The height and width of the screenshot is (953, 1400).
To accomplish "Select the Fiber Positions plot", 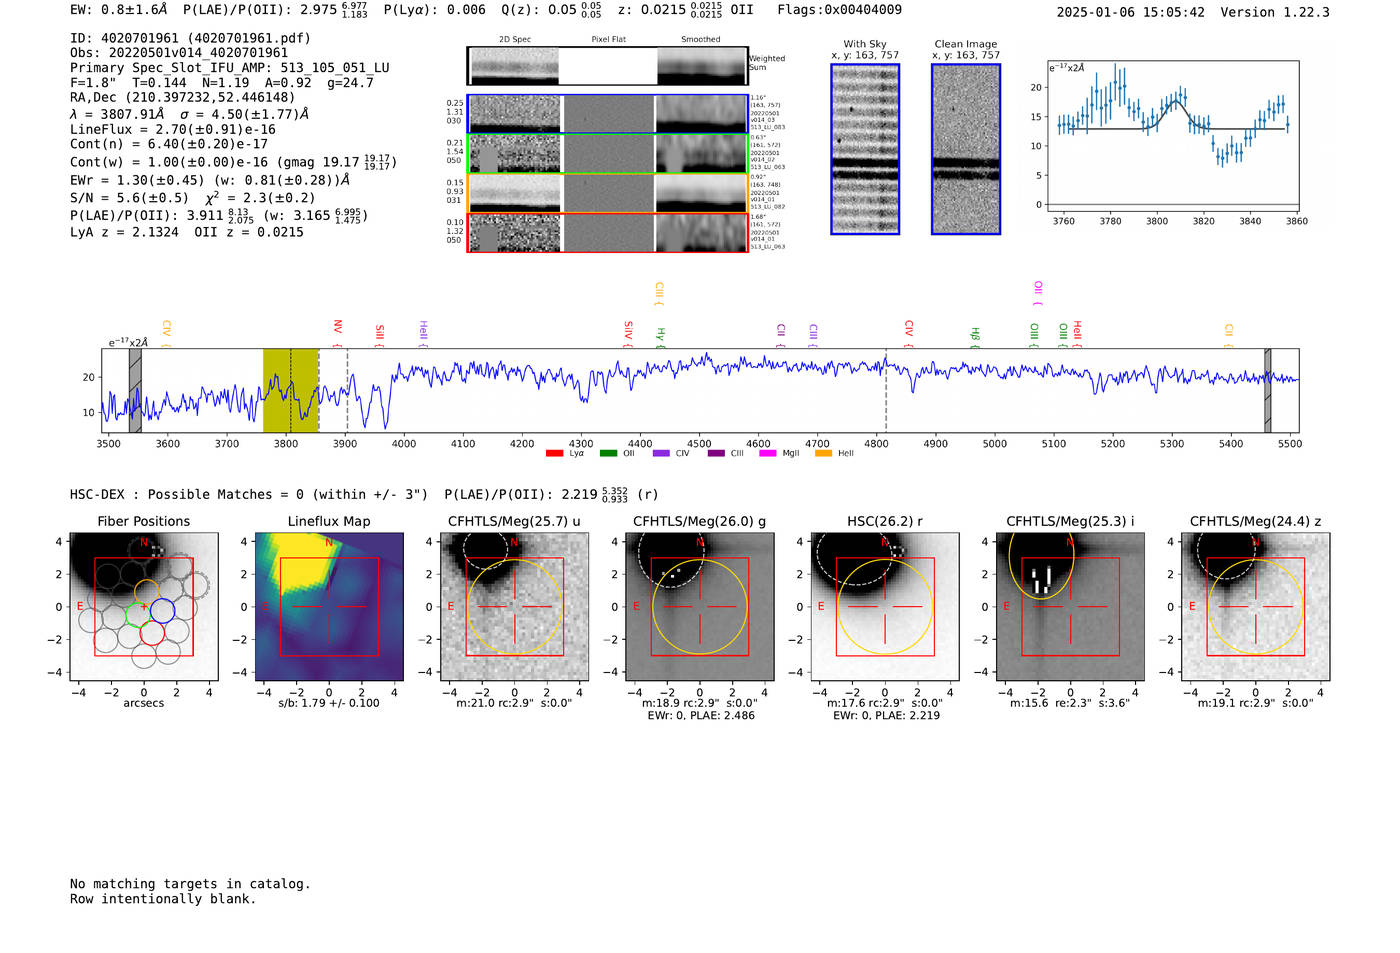I will click(x=144, y=607).
